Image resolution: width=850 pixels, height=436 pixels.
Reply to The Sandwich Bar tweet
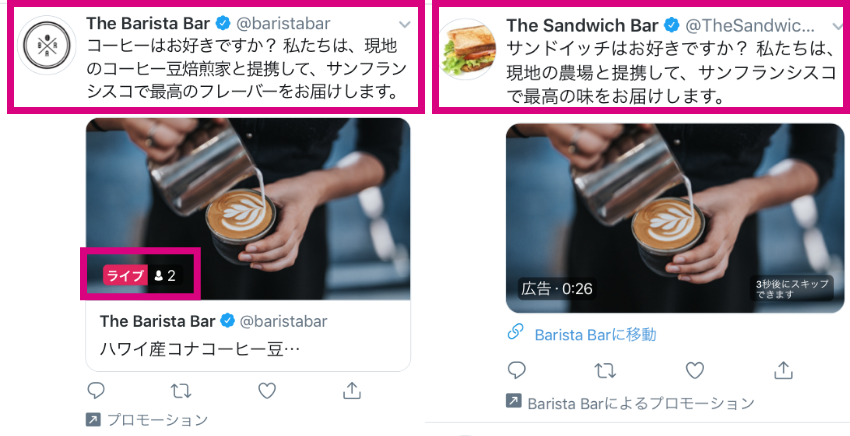516,370
